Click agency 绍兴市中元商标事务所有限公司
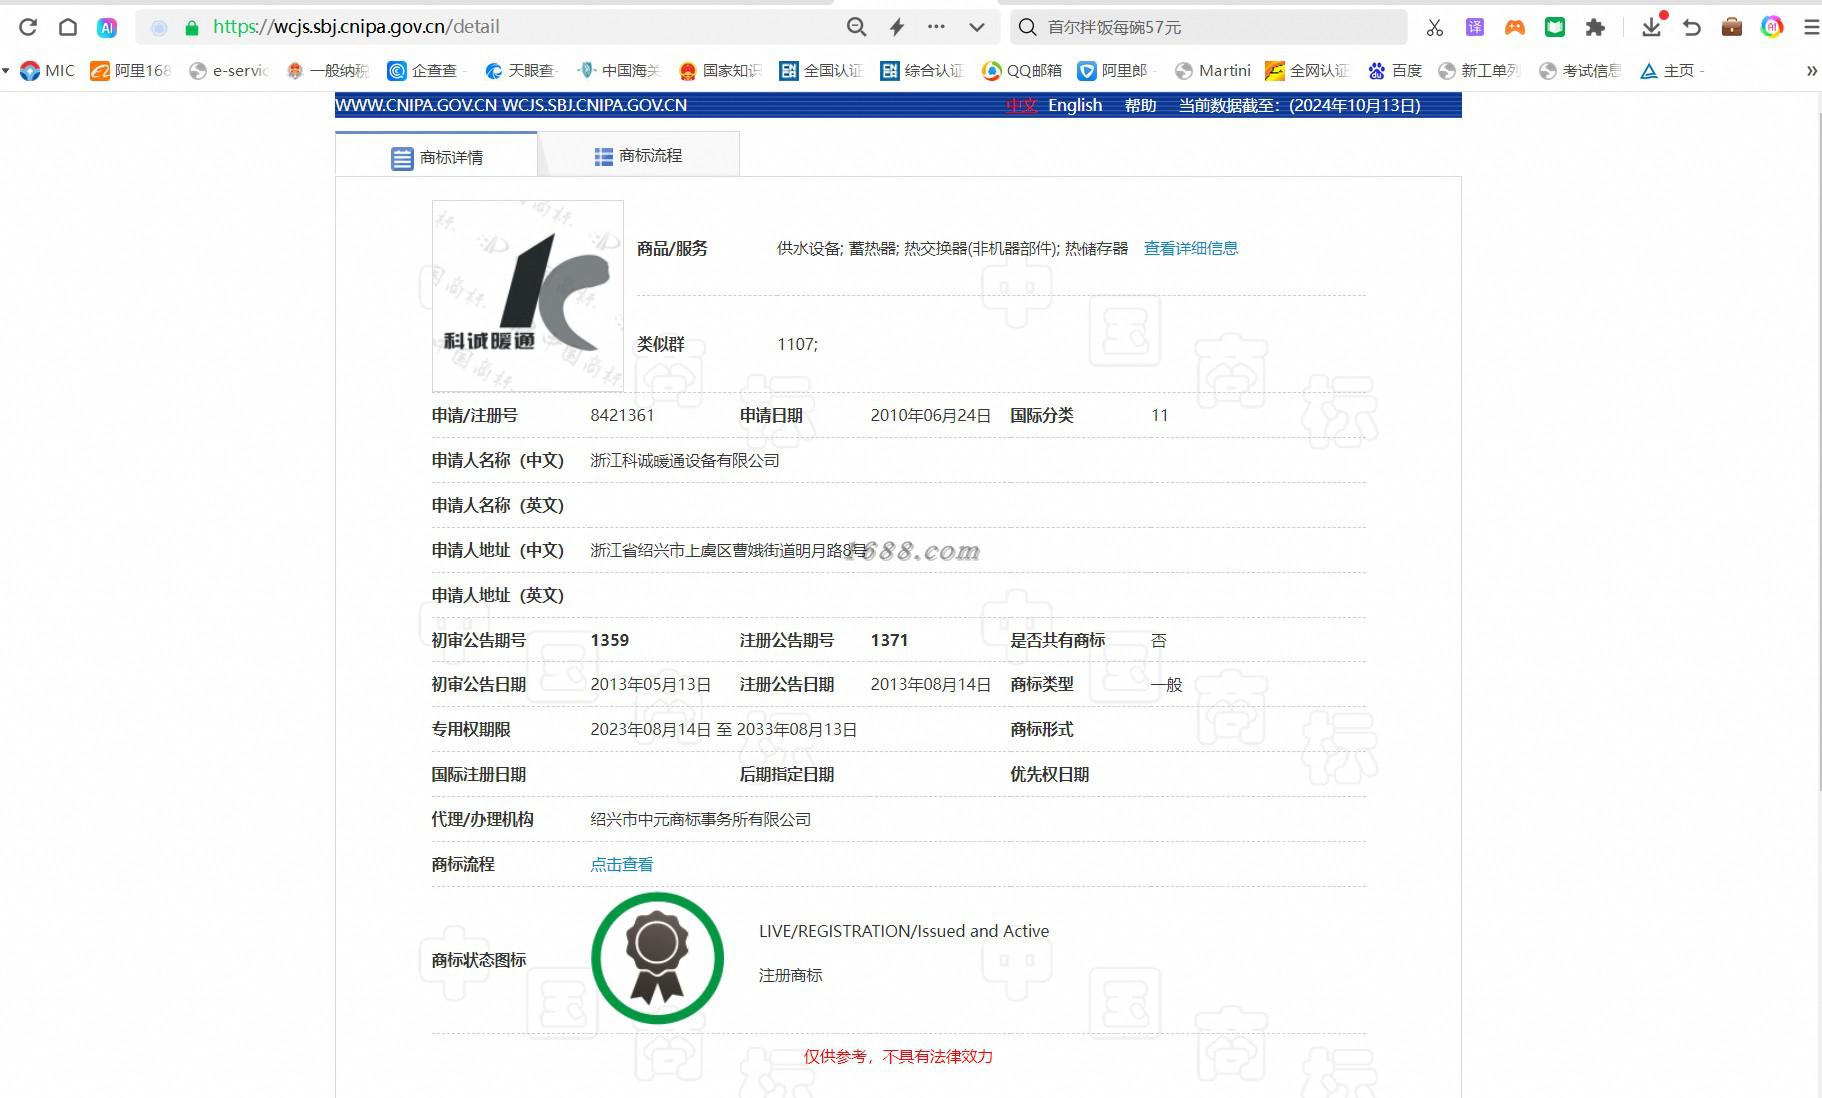The height and width of the screenshot is (1098, 1822). [x=700, y=819]
